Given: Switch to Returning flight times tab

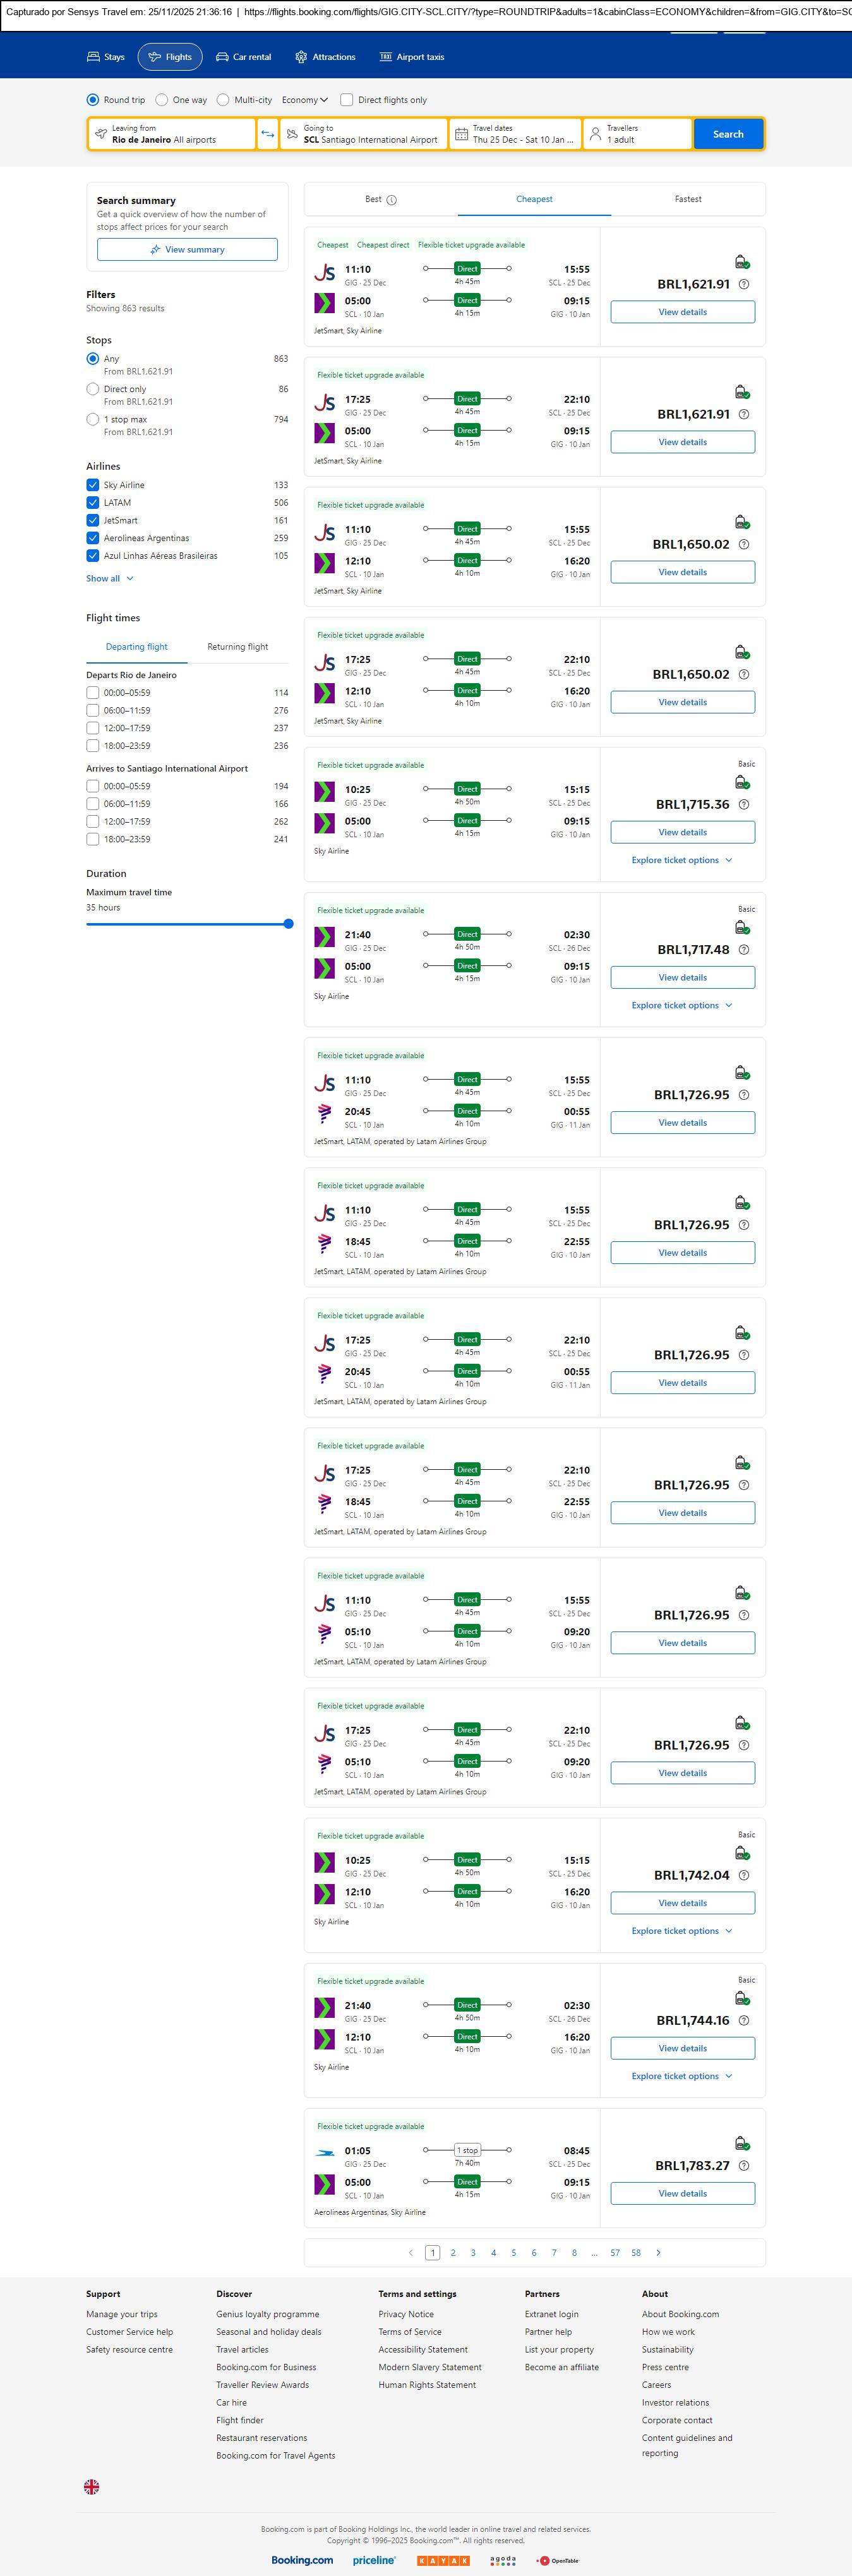Looking at the screenshot, I should 237,647.
